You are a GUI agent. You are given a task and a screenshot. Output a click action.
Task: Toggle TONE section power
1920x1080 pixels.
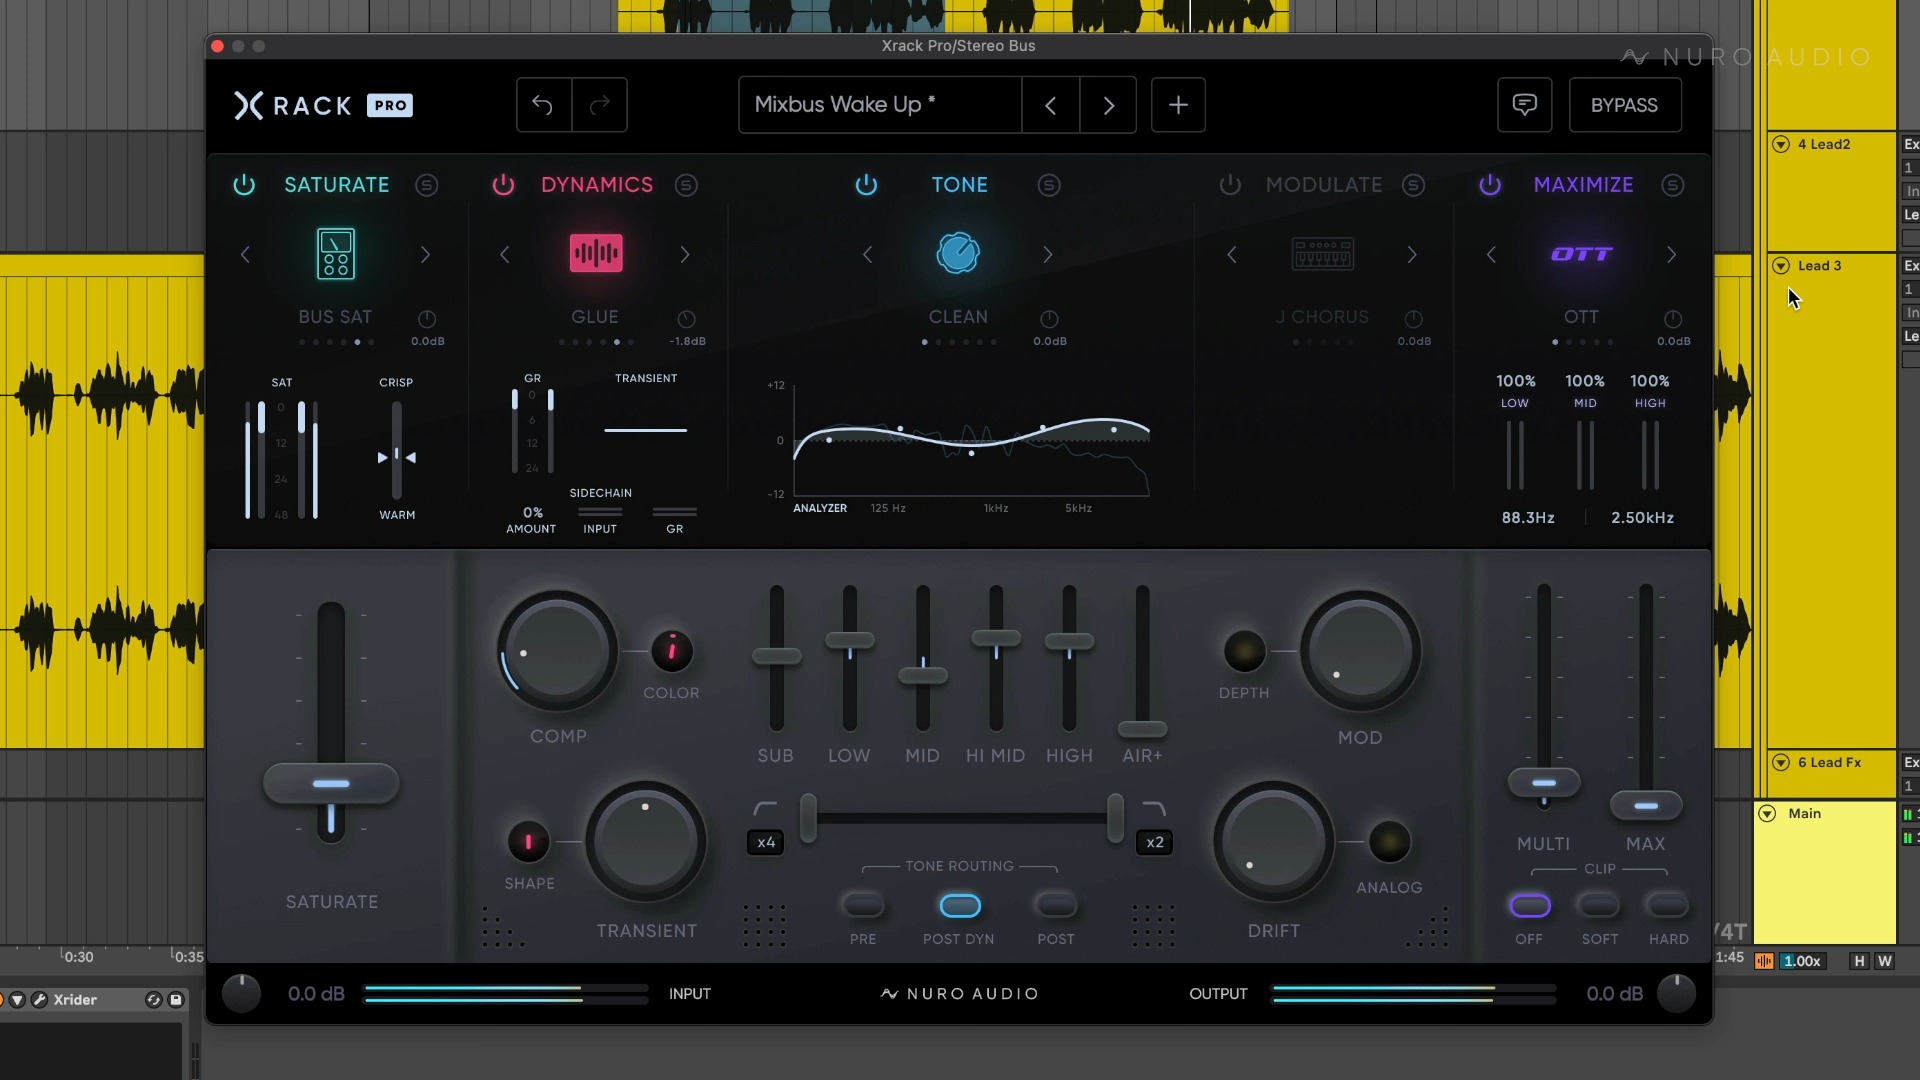pos(866,185)
